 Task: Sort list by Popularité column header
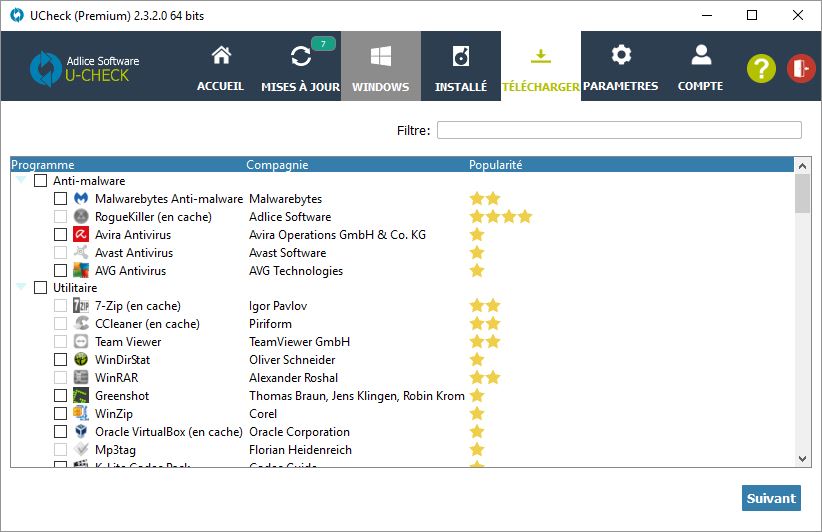(x=496, y=165)
